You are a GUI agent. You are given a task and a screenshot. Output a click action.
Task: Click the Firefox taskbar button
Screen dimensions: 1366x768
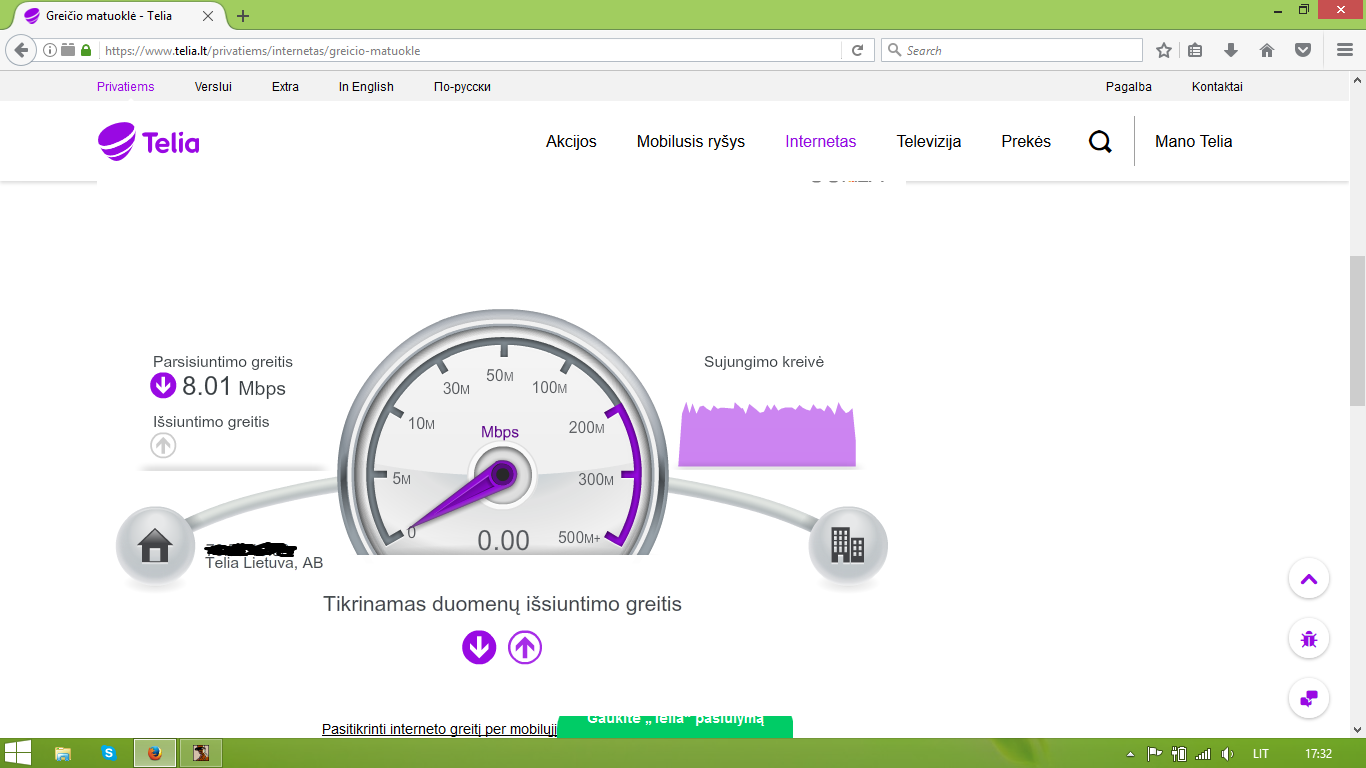[155, 753]
